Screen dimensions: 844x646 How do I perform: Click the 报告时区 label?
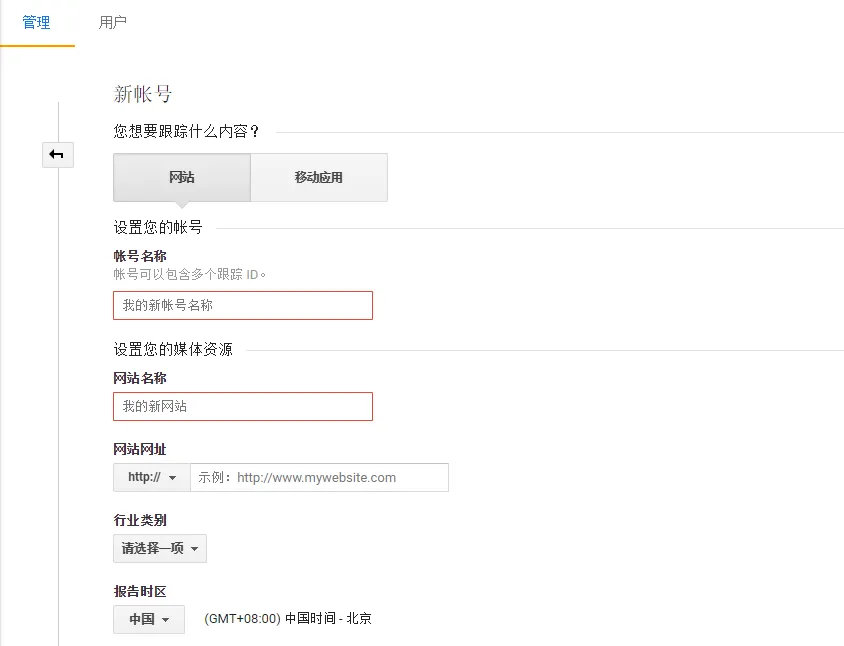tap(140, 591)
